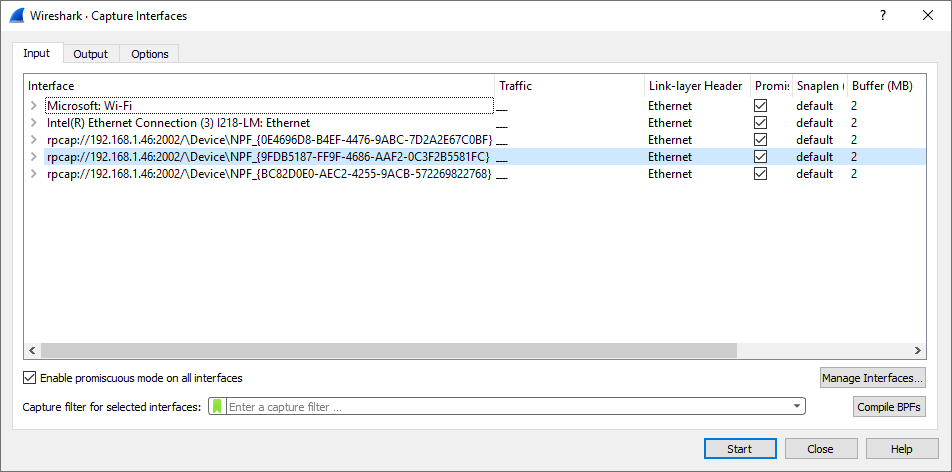Expand the rpcap NPF_{BC82D0E0 interface row

[x=33, y=174]
